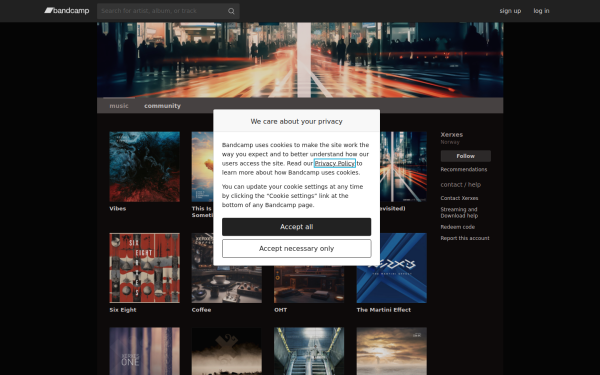Click the OHT album title
Viewport: 600px width, 375px height.
click(x=280, y=310)
